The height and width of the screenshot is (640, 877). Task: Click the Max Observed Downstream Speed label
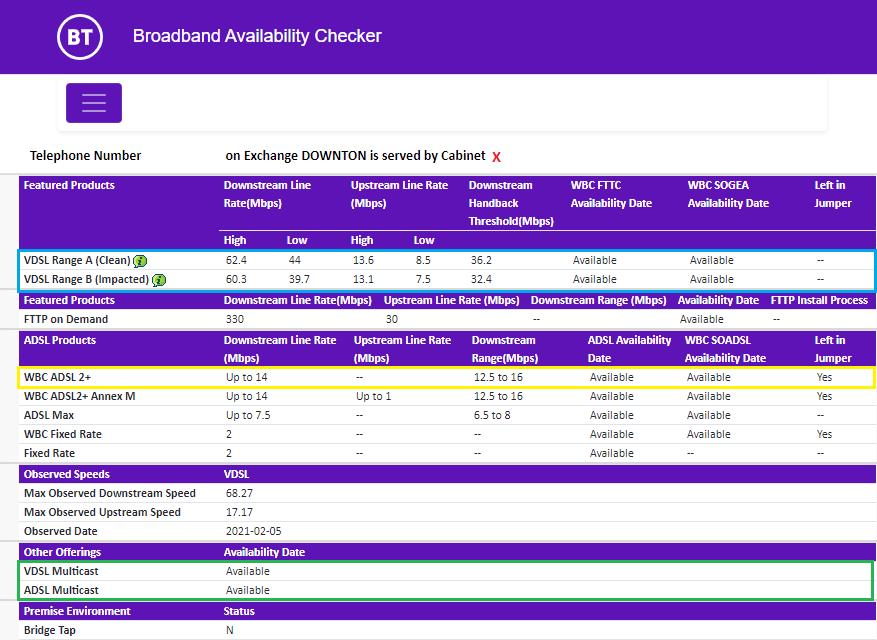pyautogui.click(x=110, y=493)
